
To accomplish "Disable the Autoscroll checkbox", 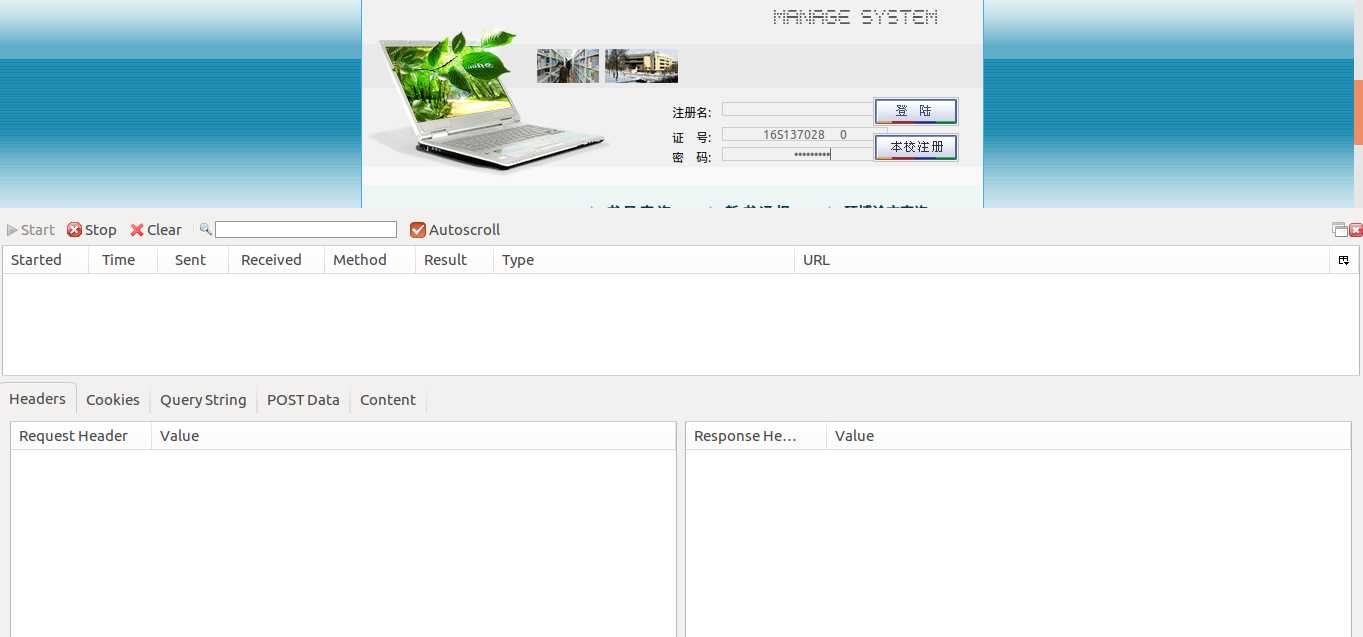I will pyautogui.click(x=418, y=230).
